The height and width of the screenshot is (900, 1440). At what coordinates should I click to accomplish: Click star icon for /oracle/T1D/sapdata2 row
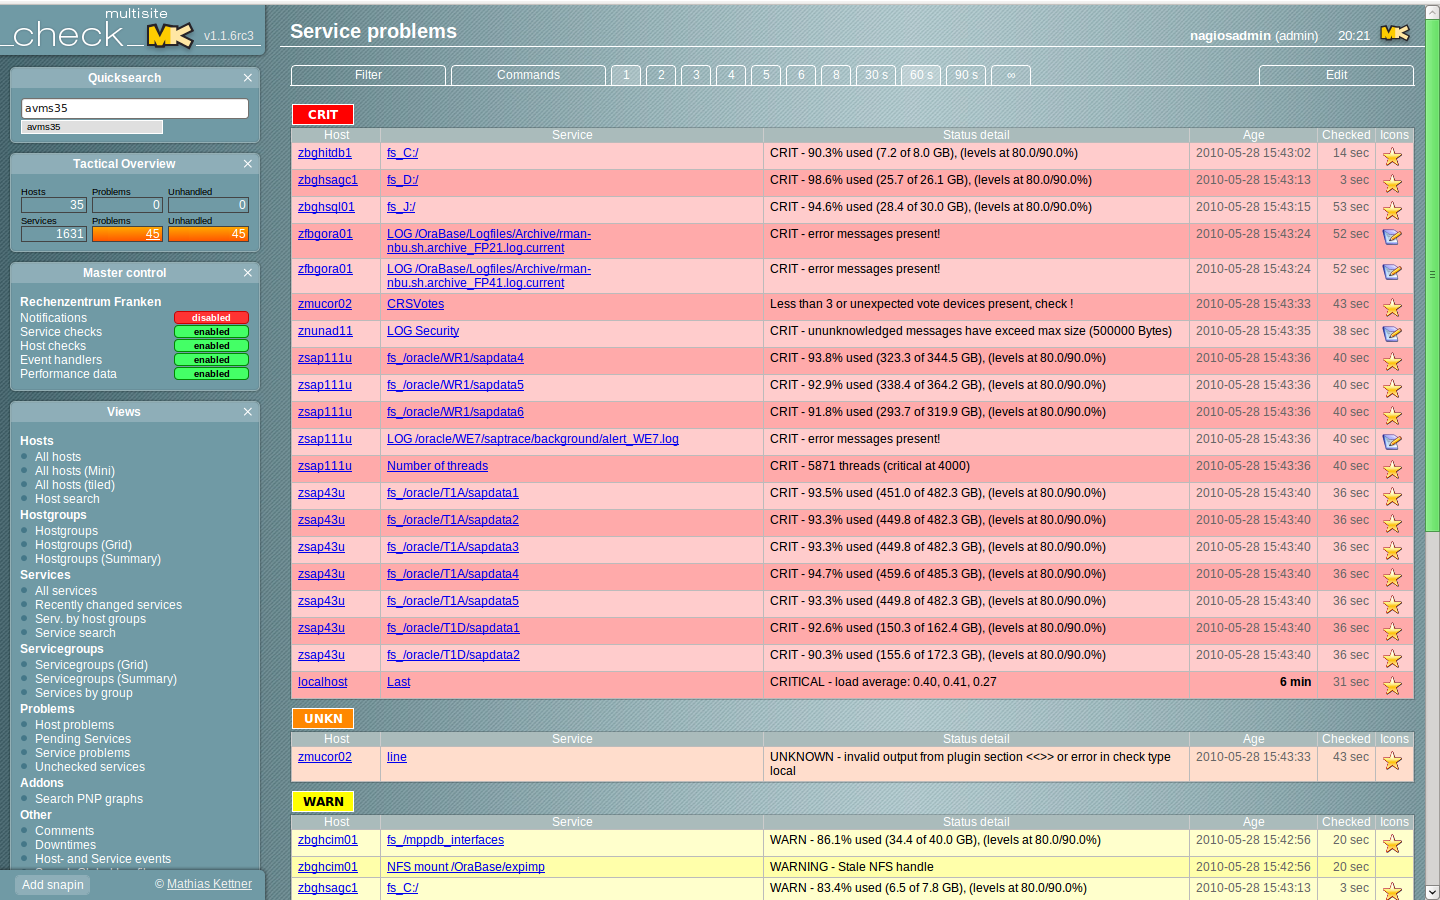click(x=1392, y=658)
